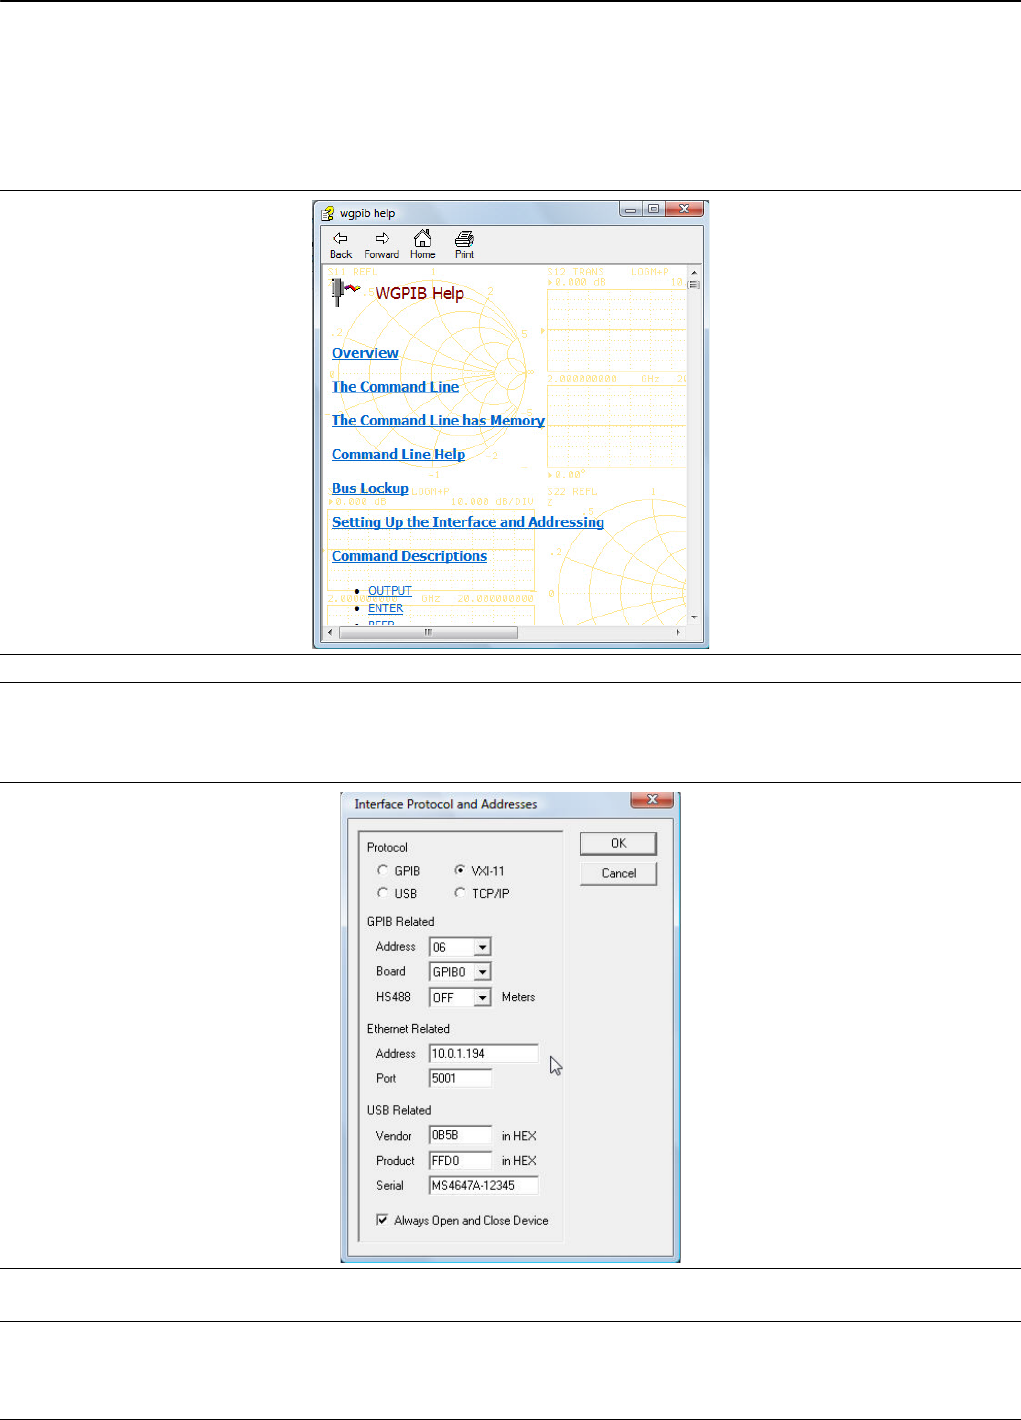This screenshot has width=1021, height=1420.
Task: Click the Cancel button
Action: tap(618, 873)
